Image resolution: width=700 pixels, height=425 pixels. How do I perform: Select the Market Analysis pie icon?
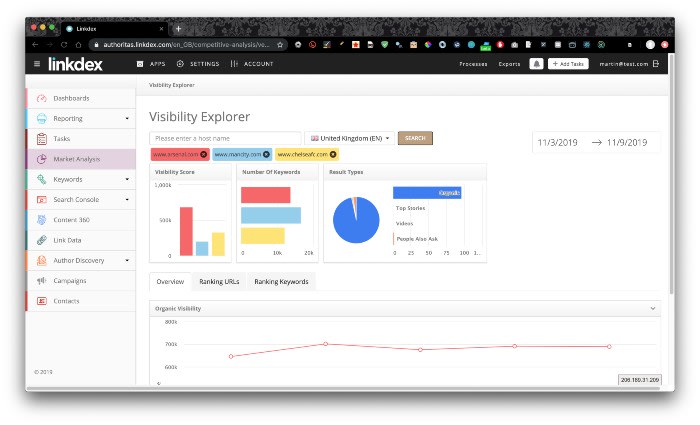(x=42, y=159)
